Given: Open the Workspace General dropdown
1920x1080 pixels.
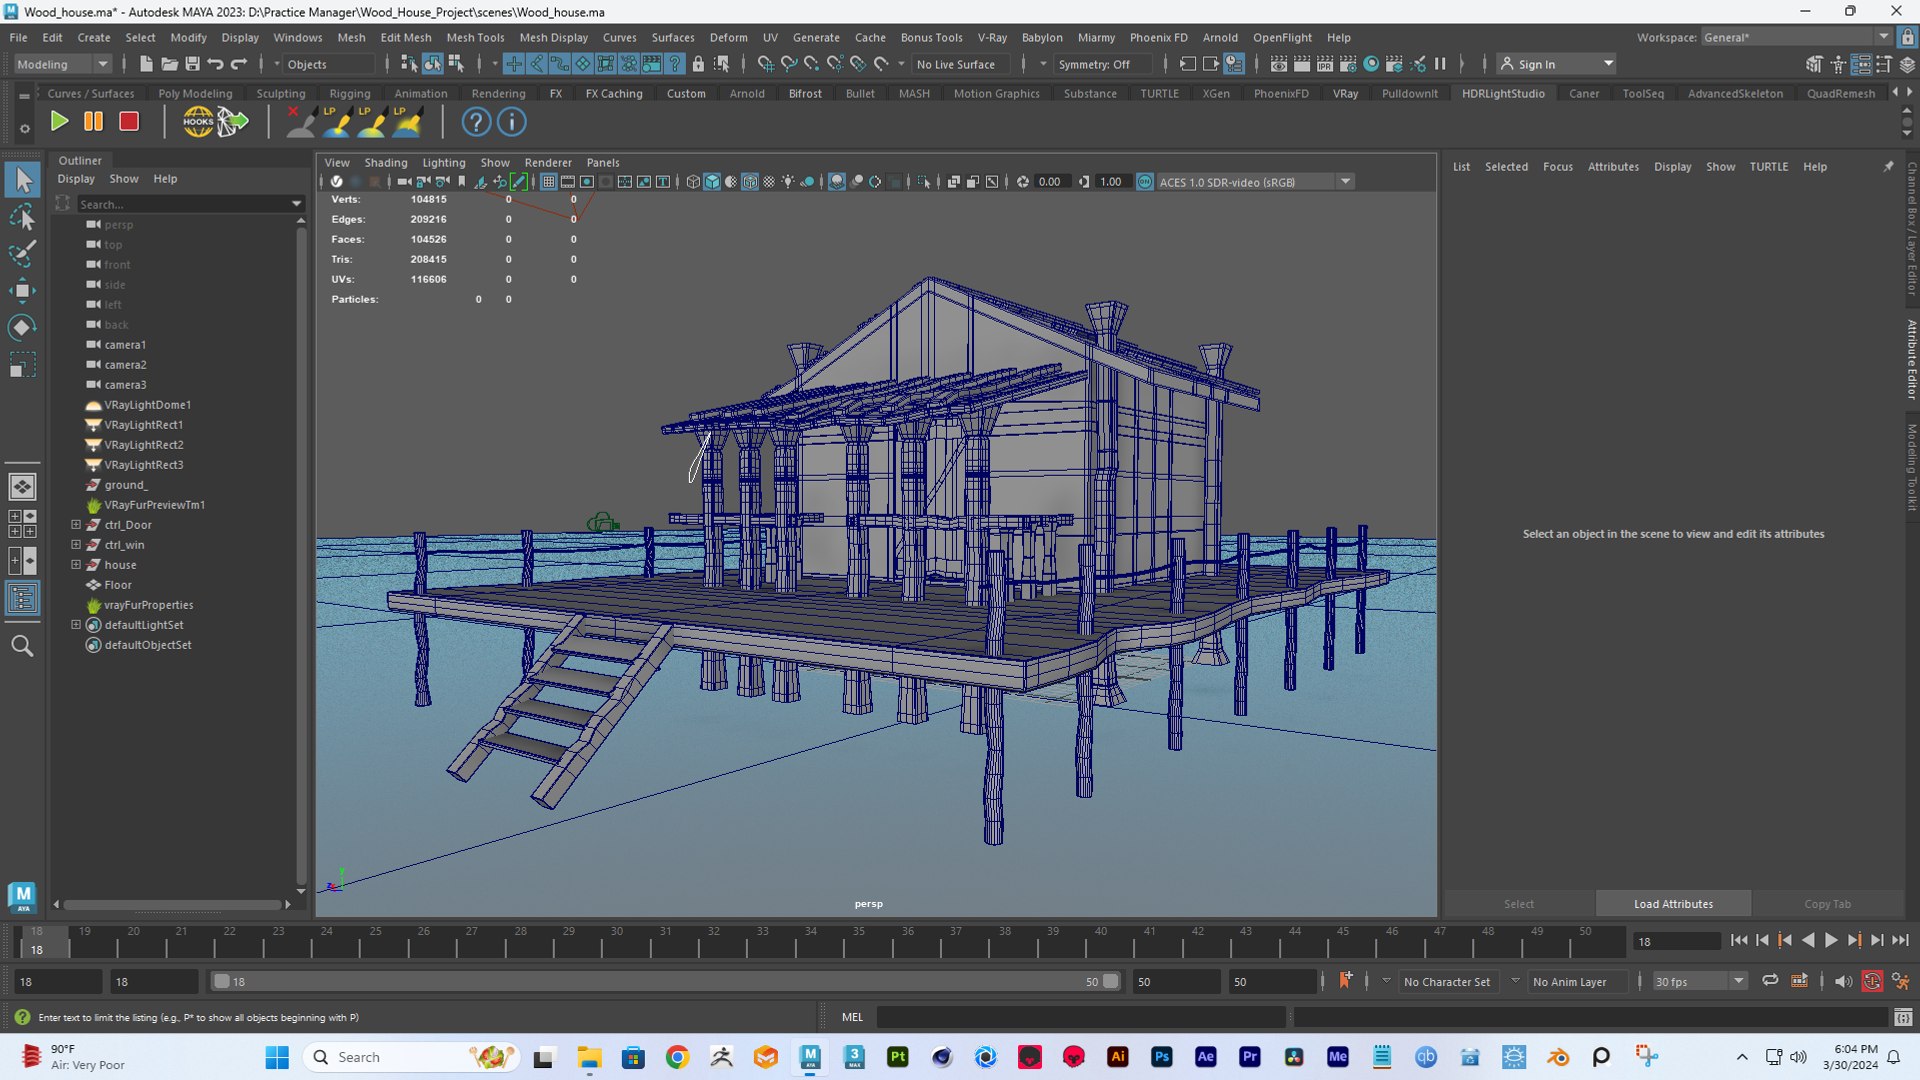Looking at the screenshot, I should 1796,37.
